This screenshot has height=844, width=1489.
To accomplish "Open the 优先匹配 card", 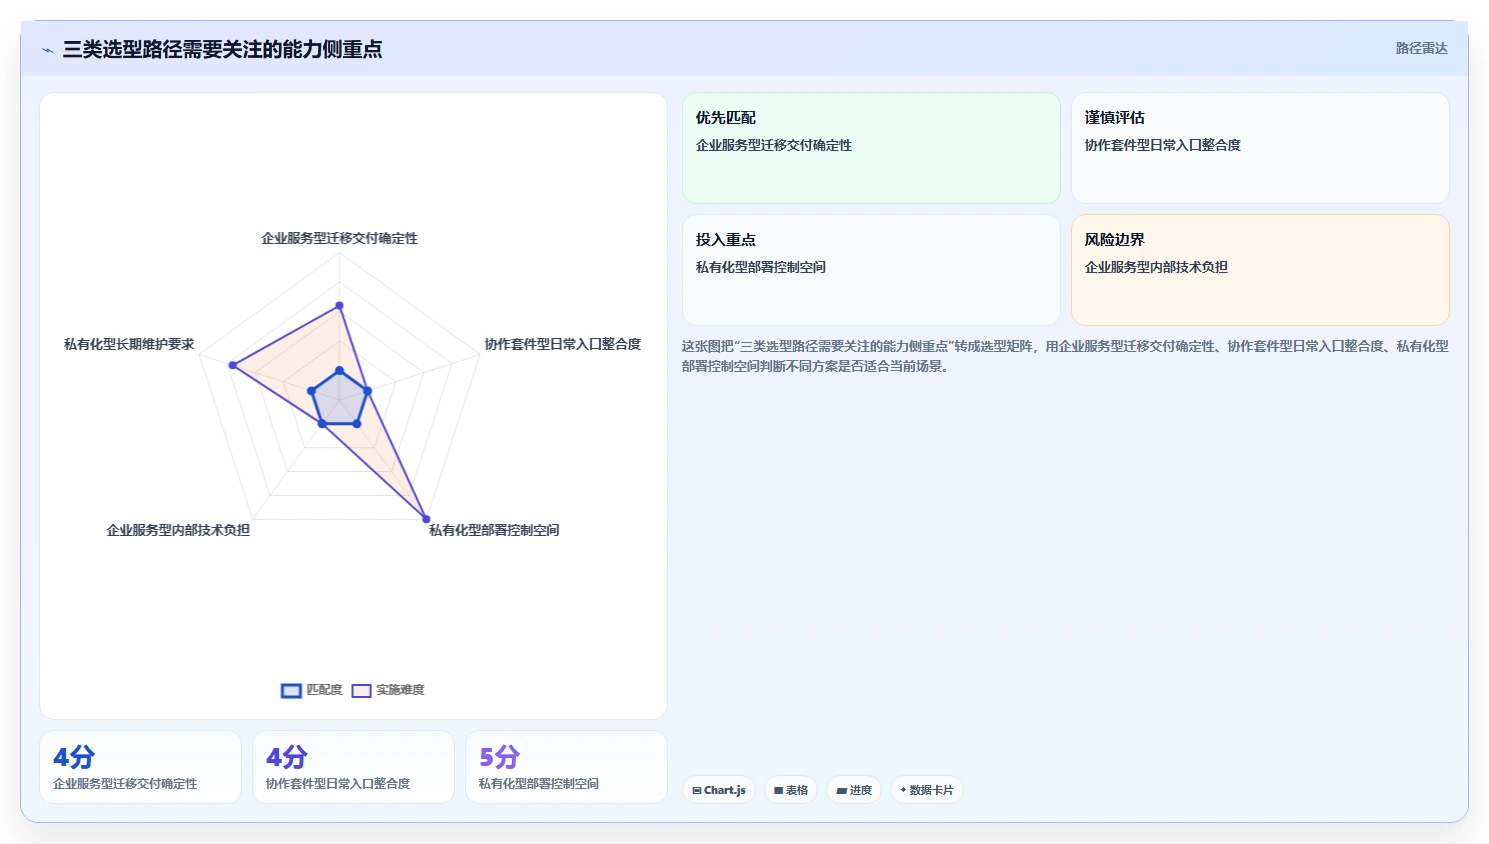I will point(871,148).
